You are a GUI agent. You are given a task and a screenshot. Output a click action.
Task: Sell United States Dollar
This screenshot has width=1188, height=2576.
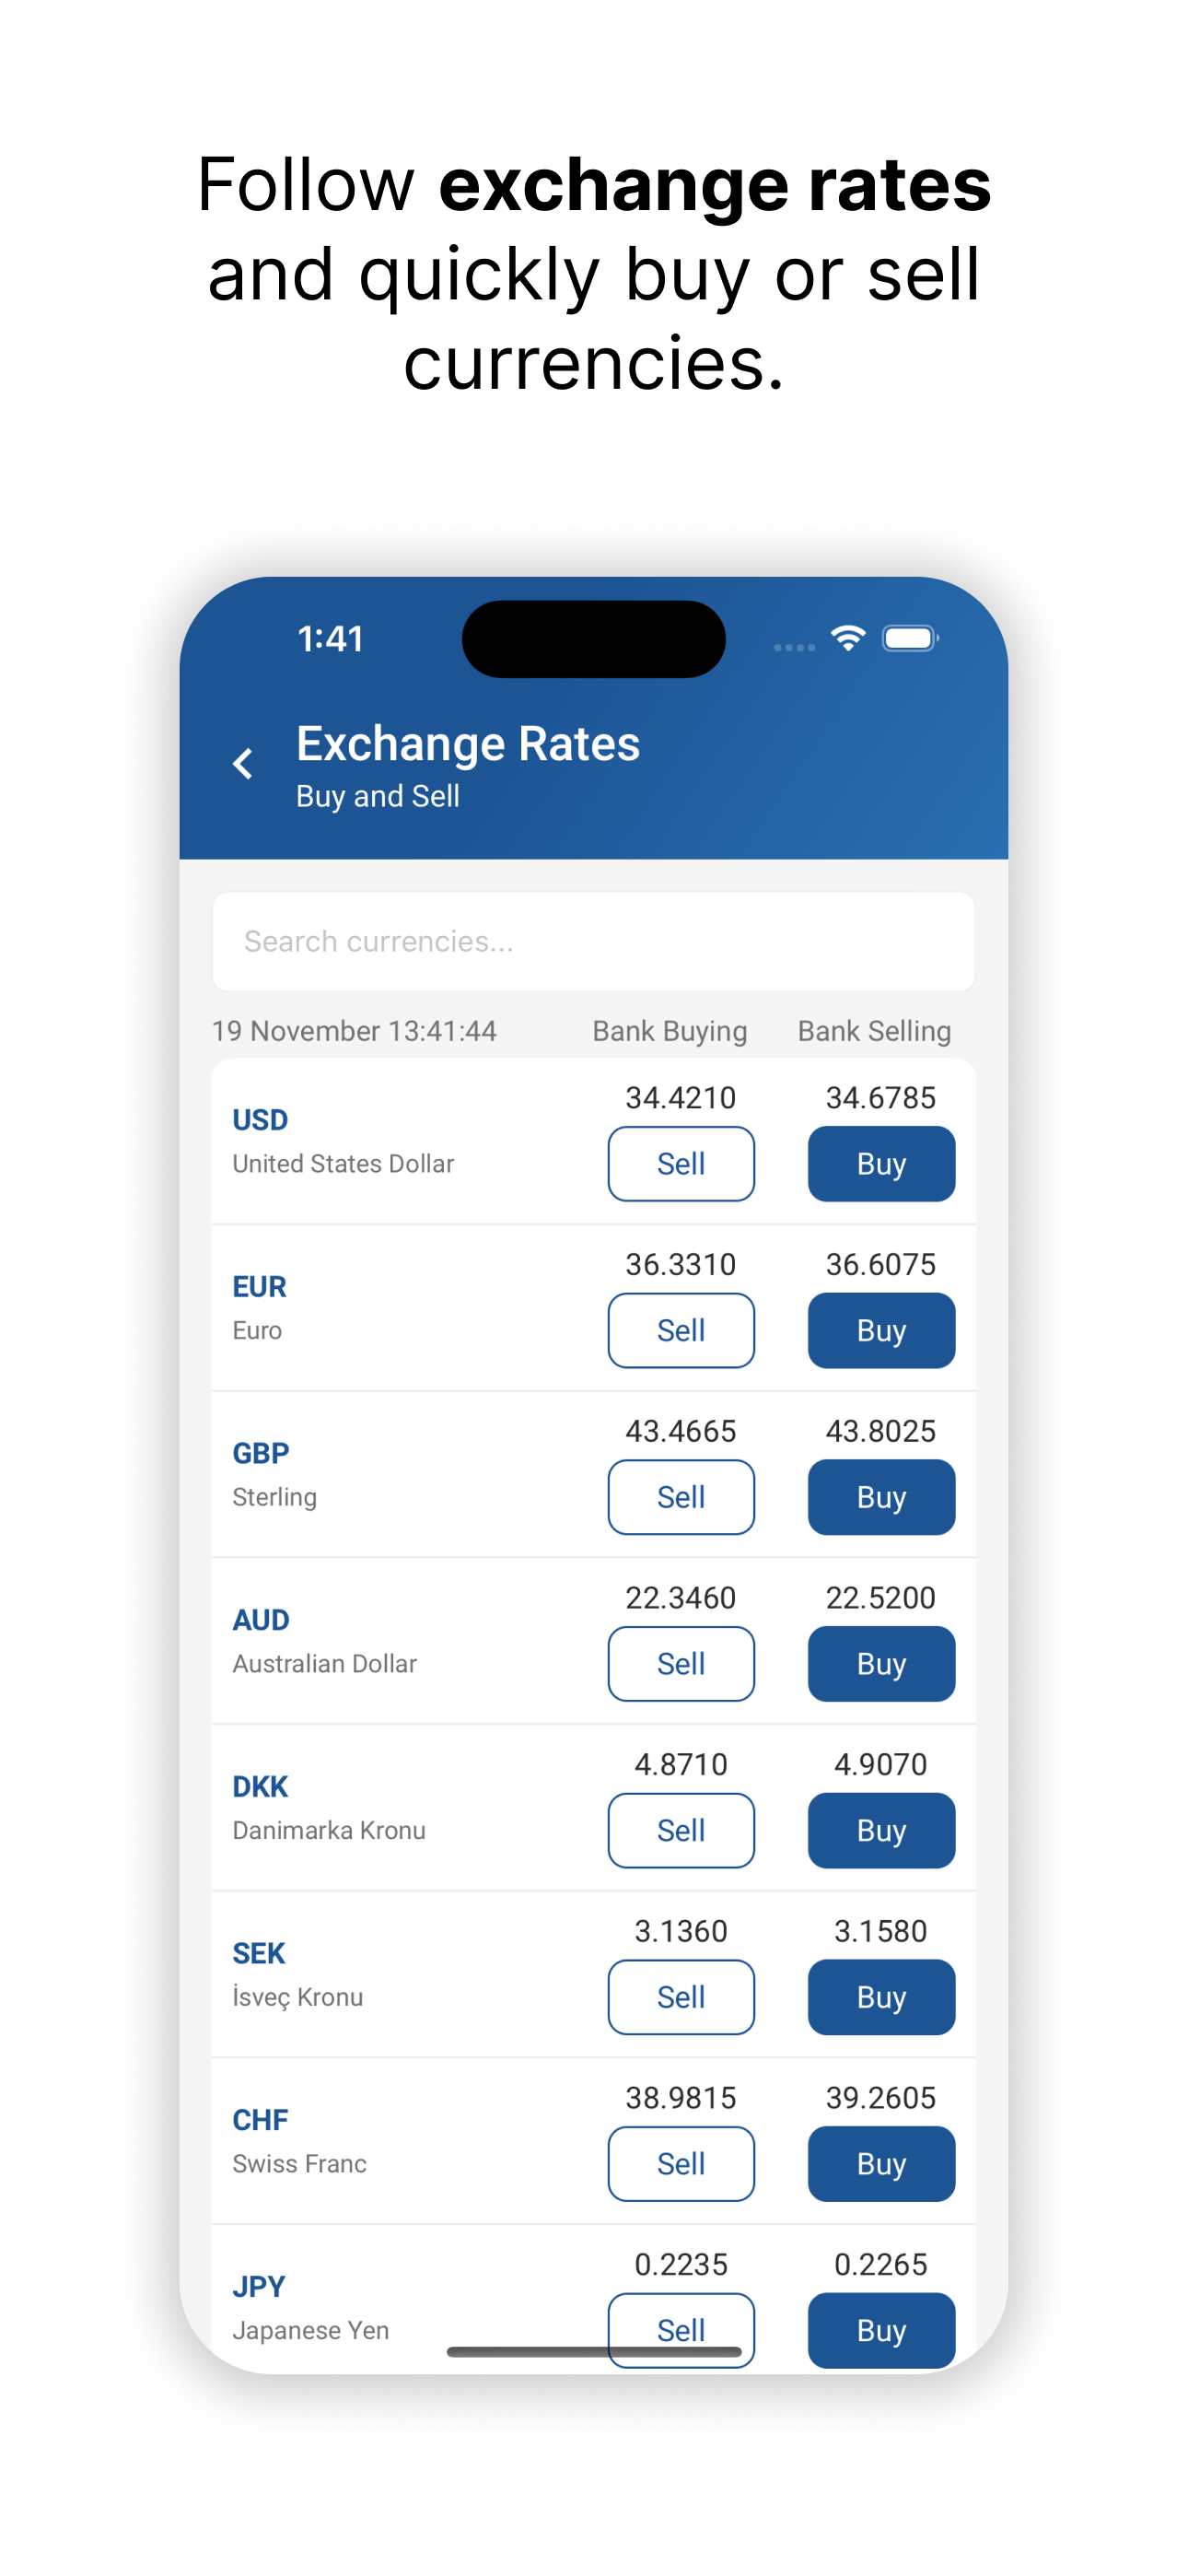pos(681,1164)
